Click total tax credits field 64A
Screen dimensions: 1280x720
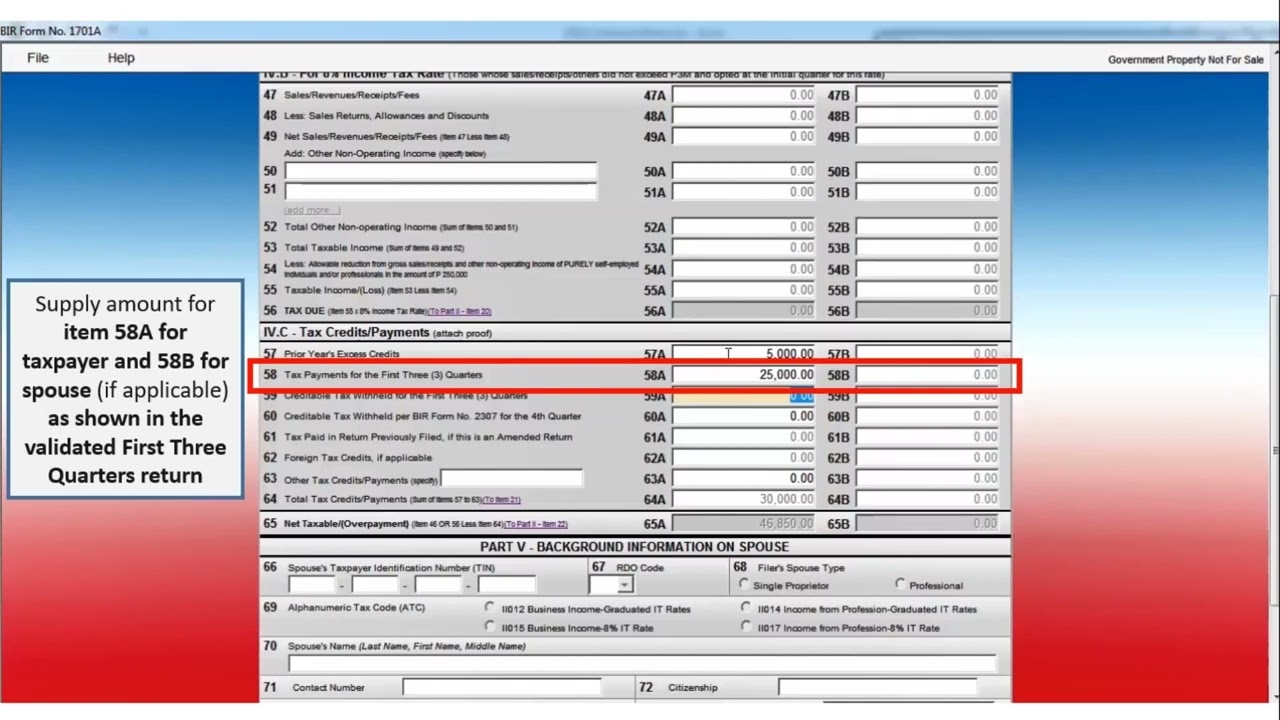[745, 499]
